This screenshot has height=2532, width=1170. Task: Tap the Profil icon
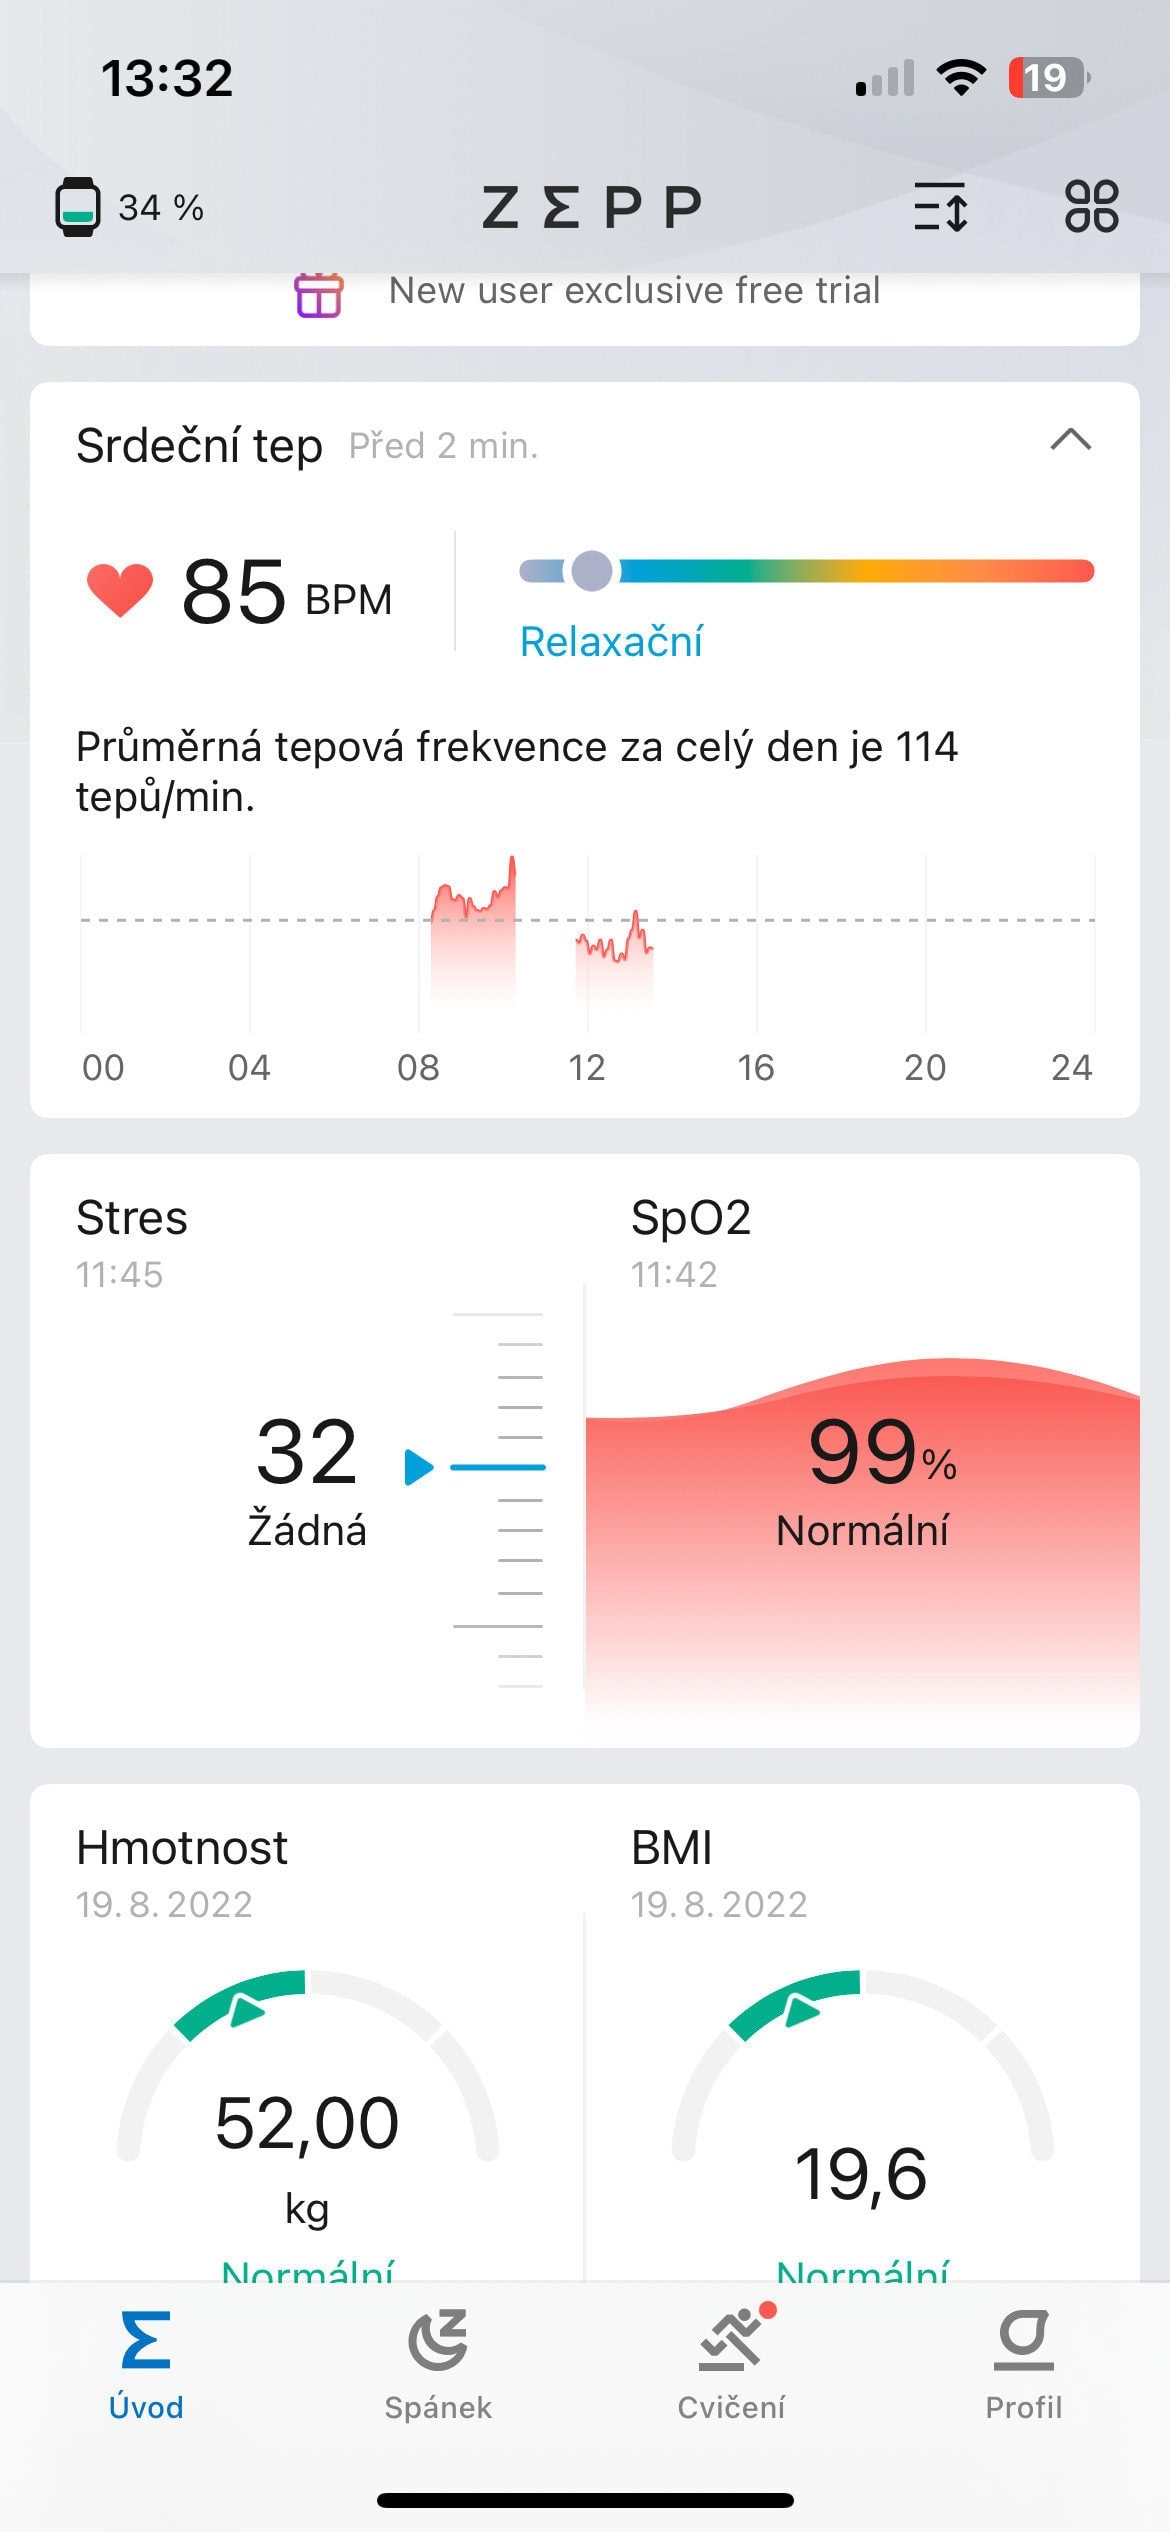tap(1023, 2340)
